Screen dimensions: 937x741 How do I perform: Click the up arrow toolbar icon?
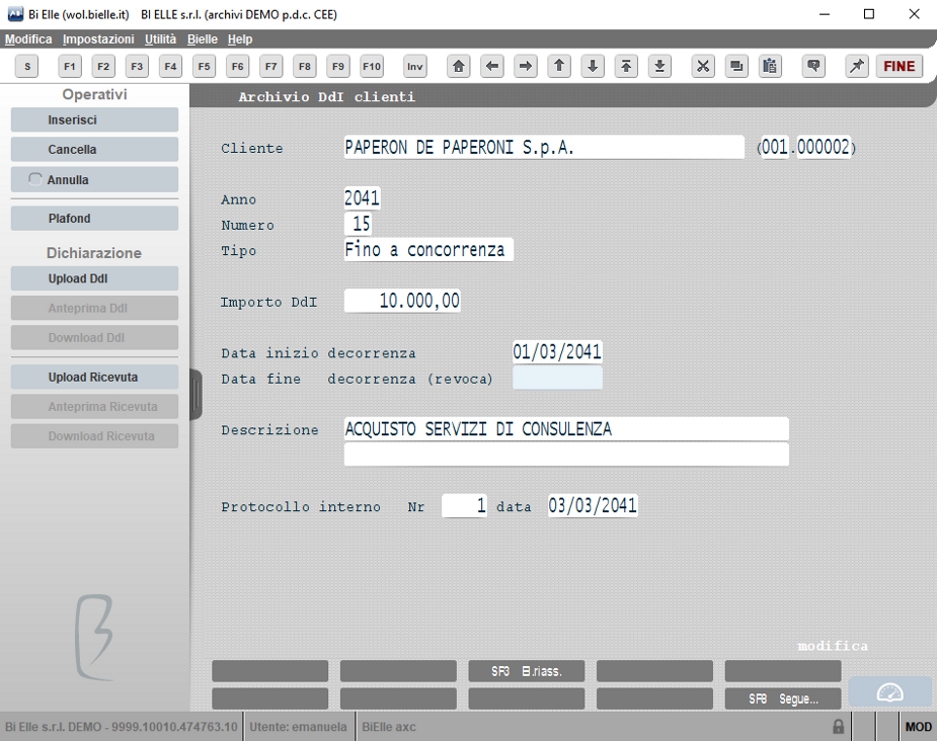[x=559, y=66]
